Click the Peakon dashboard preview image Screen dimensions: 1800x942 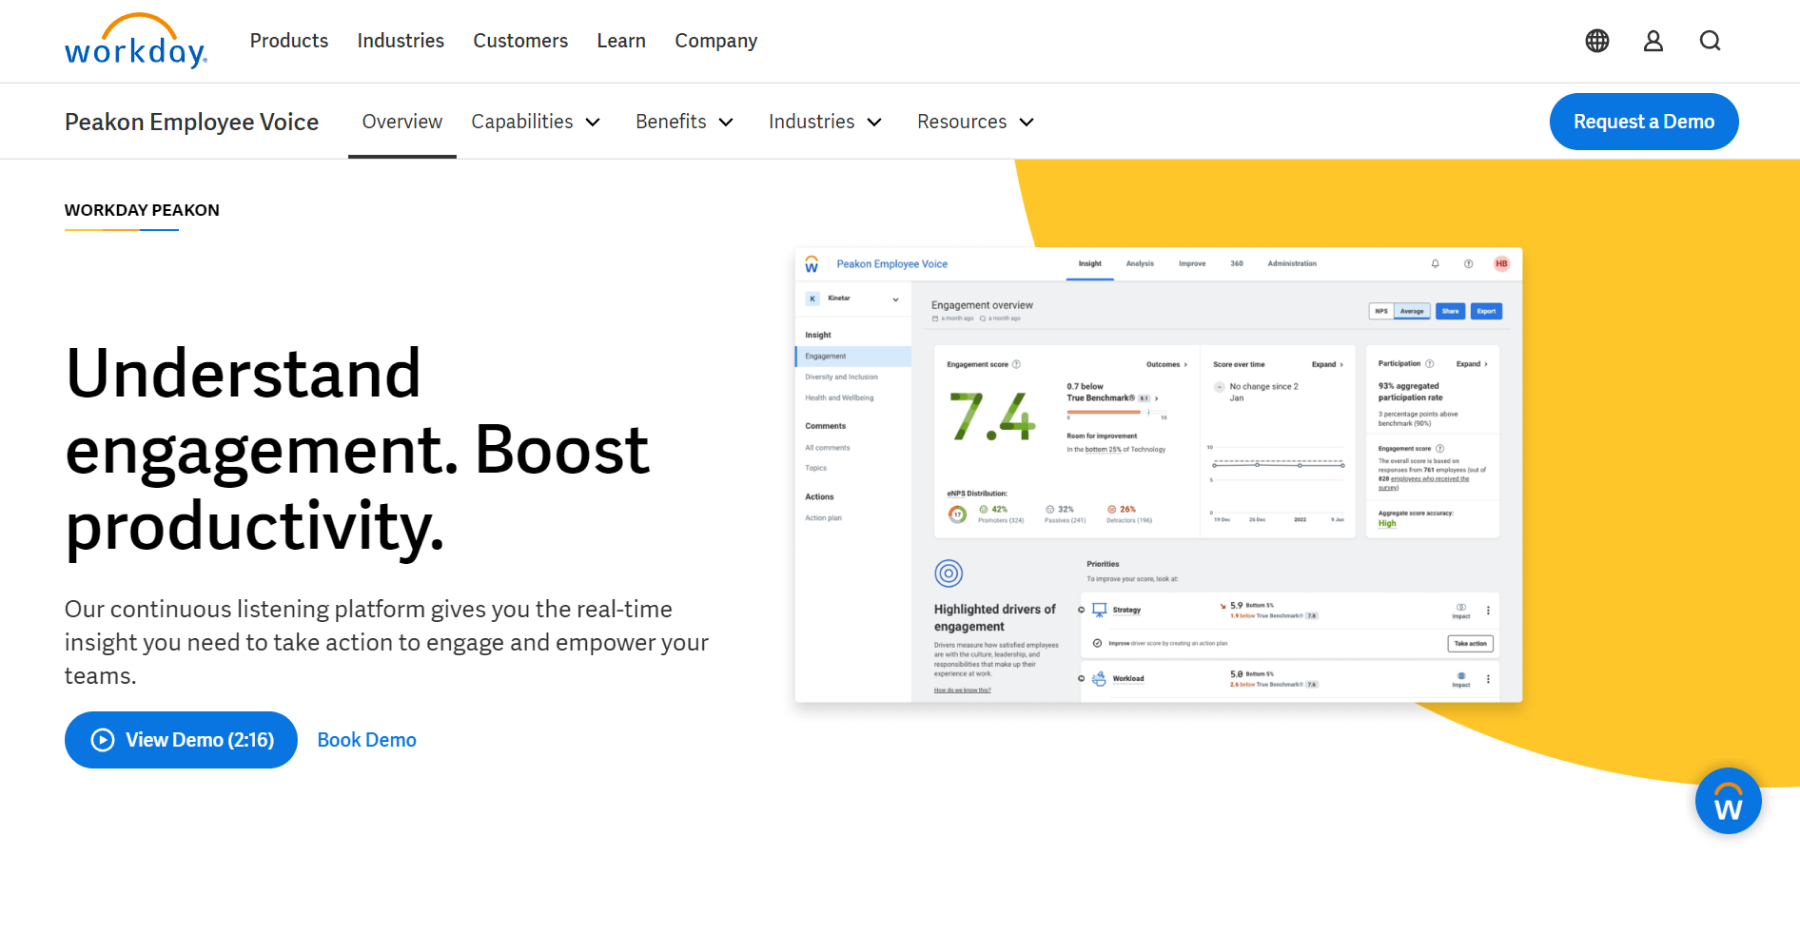click(1158, 475)
